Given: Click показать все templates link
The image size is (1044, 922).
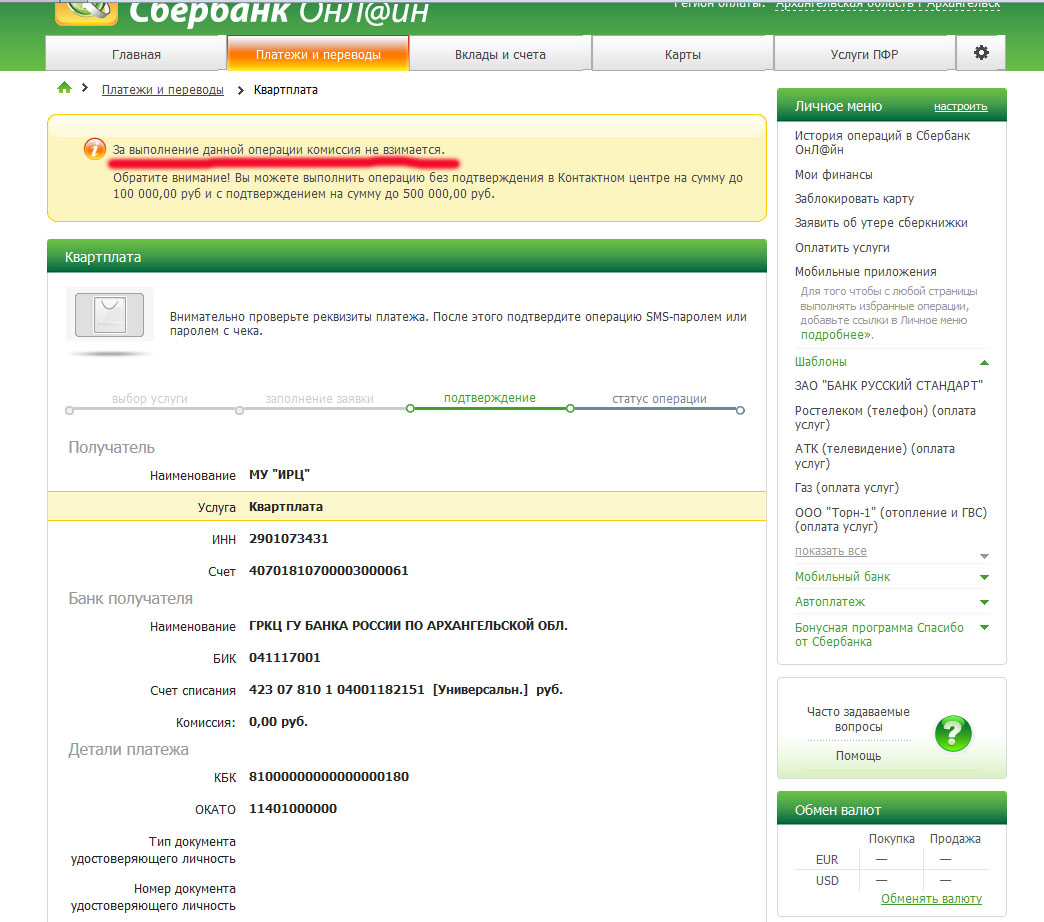Looking at the screenshot, I should coord(830,551).
